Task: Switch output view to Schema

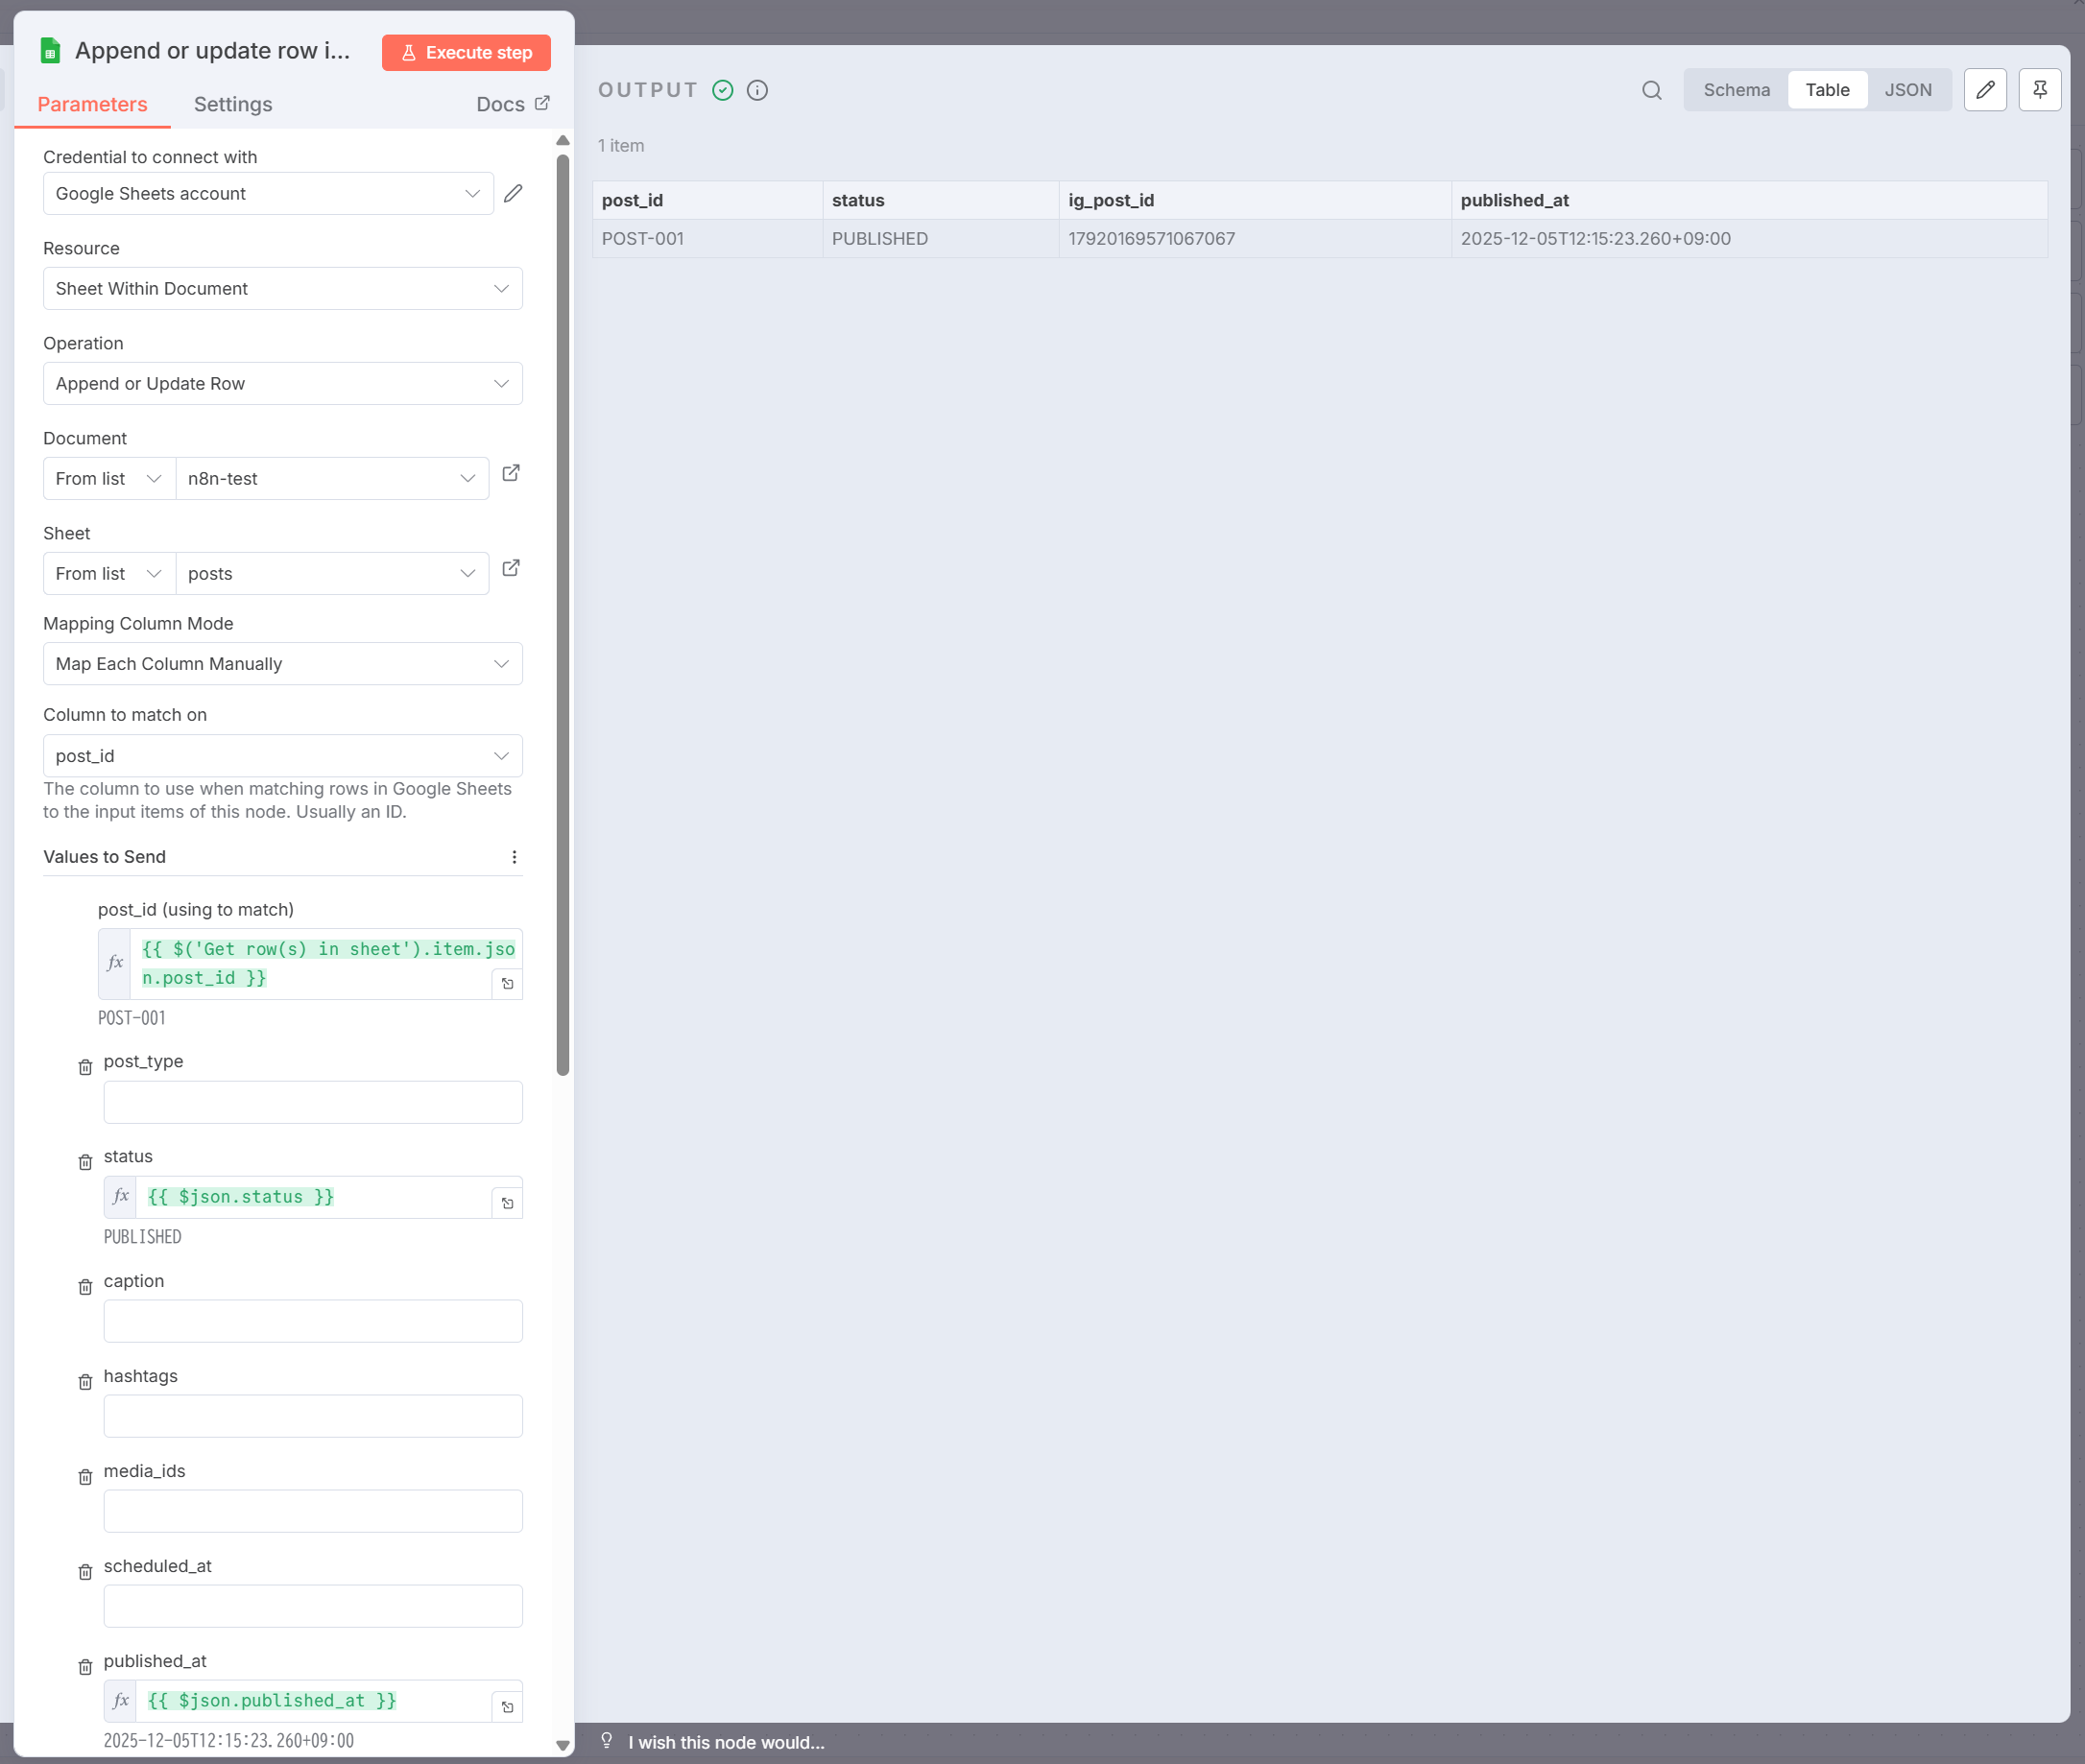Action: (1736, 90)
